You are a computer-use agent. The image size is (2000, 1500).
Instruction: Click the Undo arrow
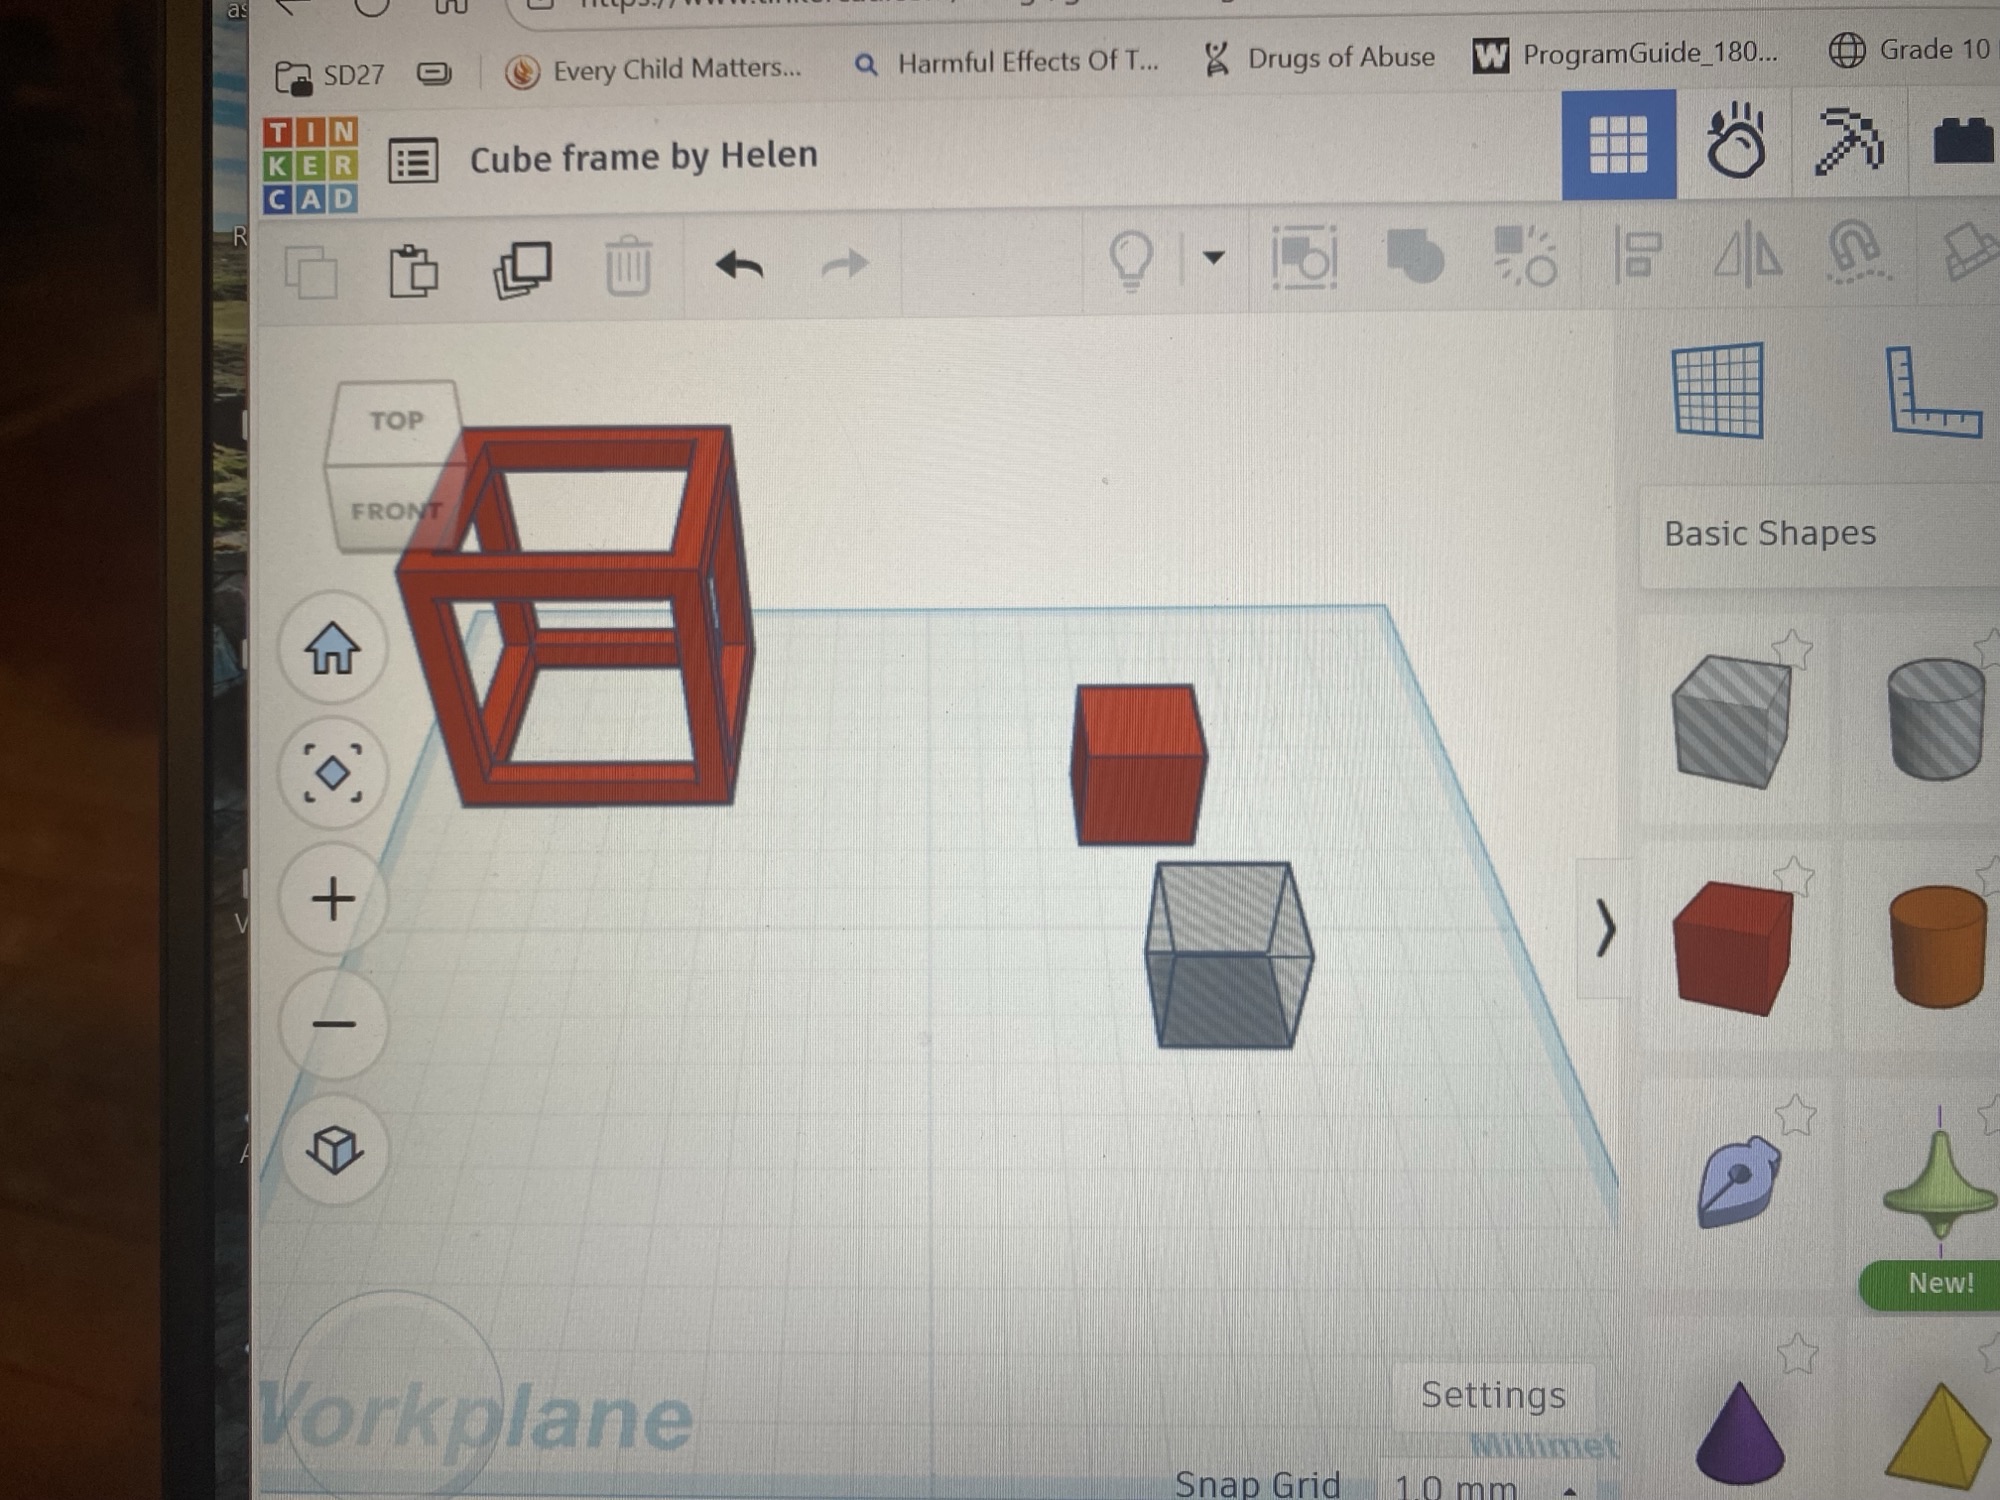739,266
